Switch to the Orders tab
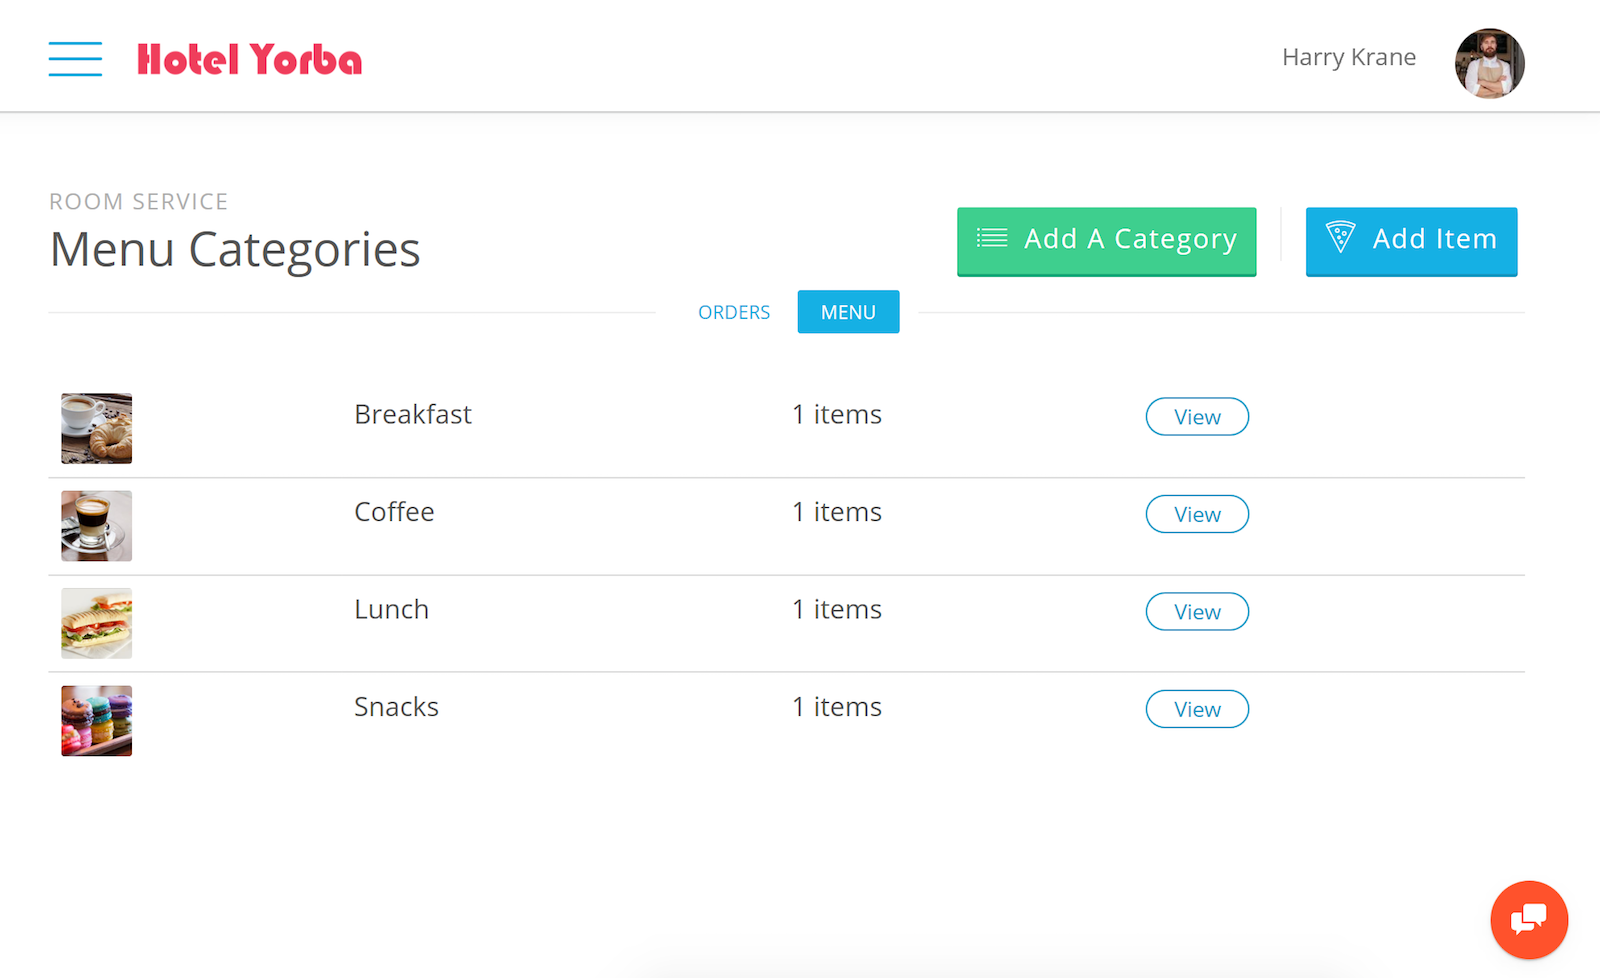Screen dimensions: 1600x978 [x=734, y=312]
